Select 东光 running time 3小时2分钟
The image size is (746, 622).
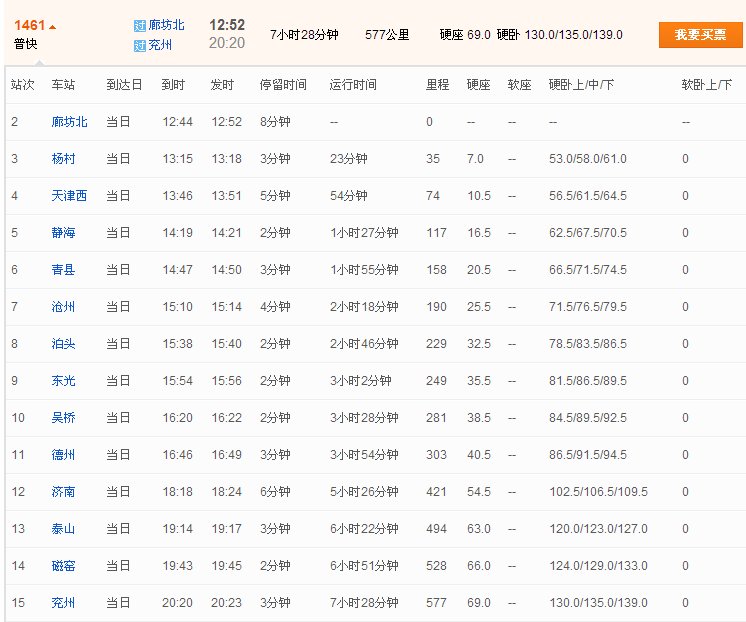pyautogui.click(x=361, y=381)
